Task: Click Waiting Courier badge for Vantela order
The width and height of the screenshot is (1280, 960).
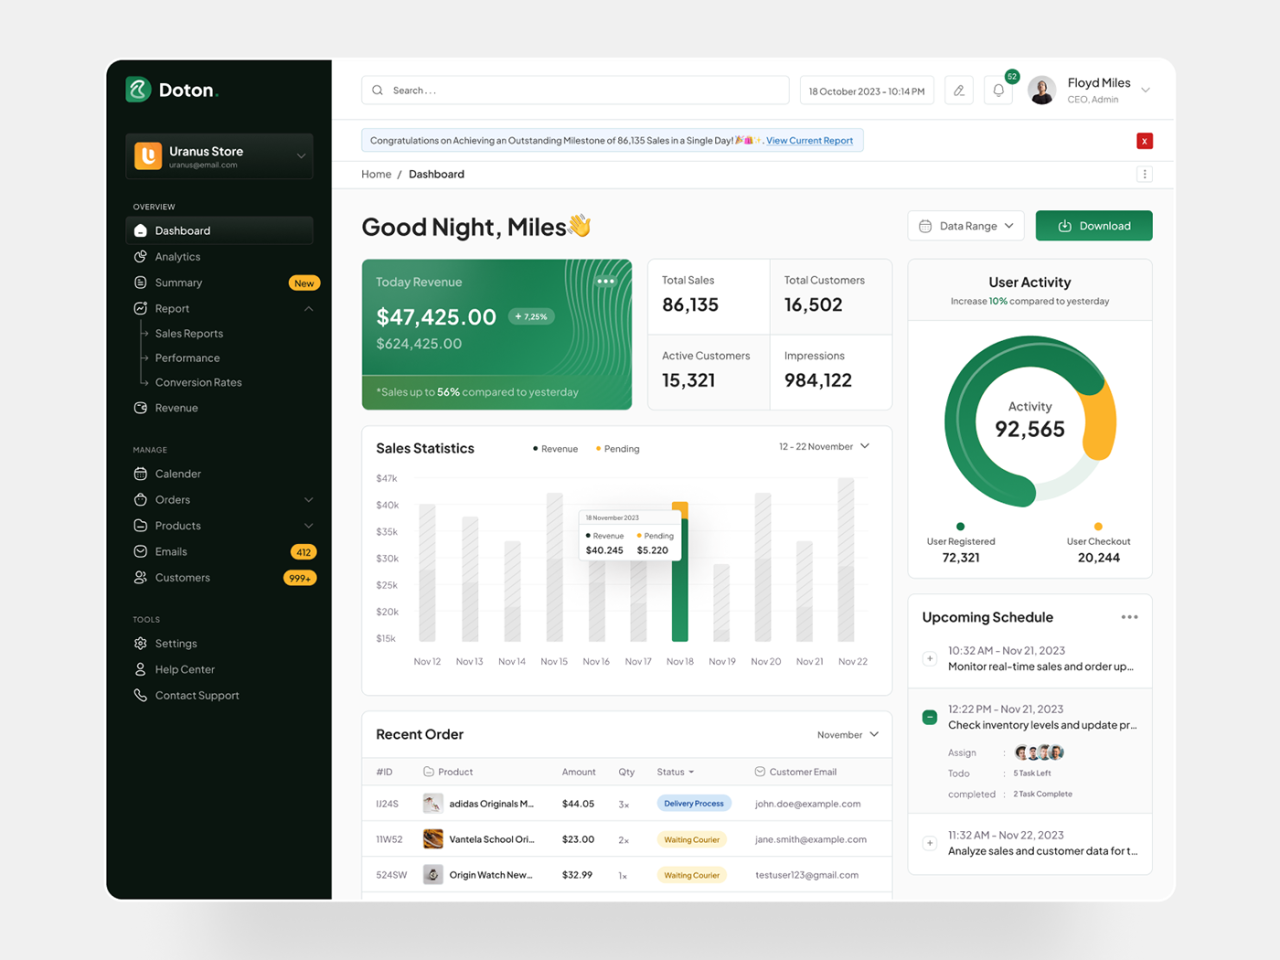Action: point(691,840)
